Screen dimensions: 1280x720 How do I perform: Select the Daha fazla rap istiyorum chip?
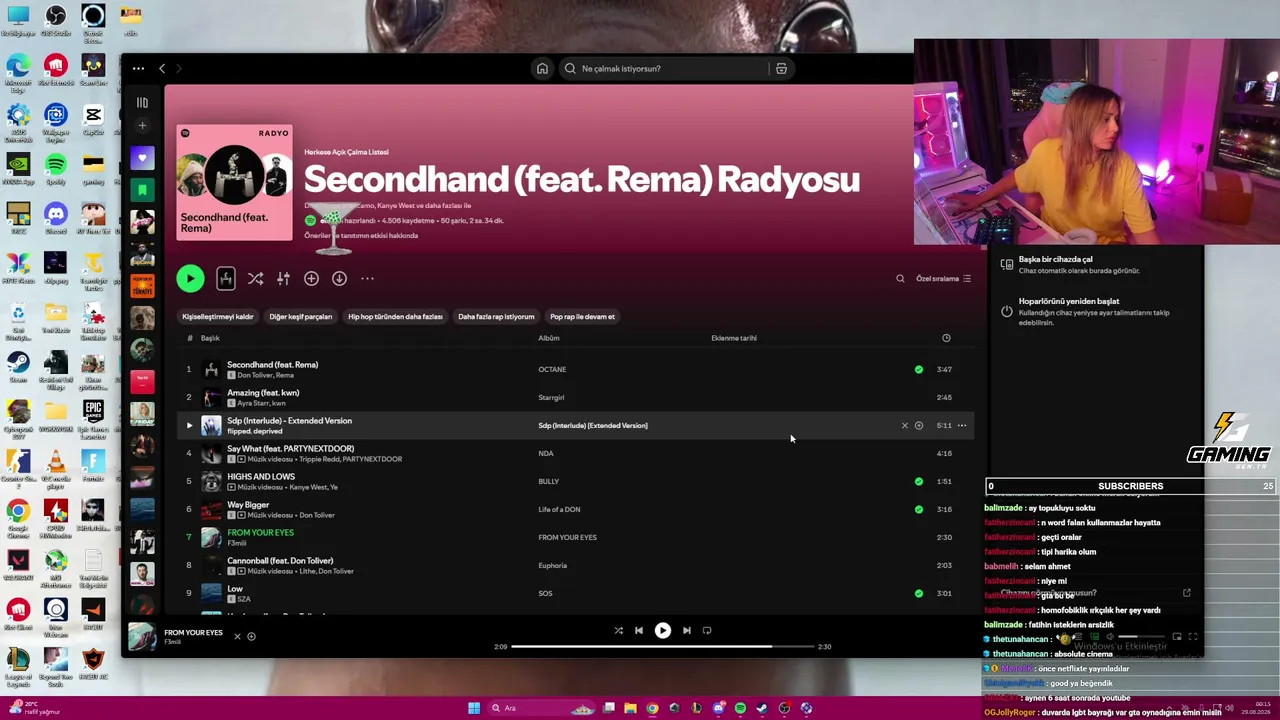click(x=496, y=317)
